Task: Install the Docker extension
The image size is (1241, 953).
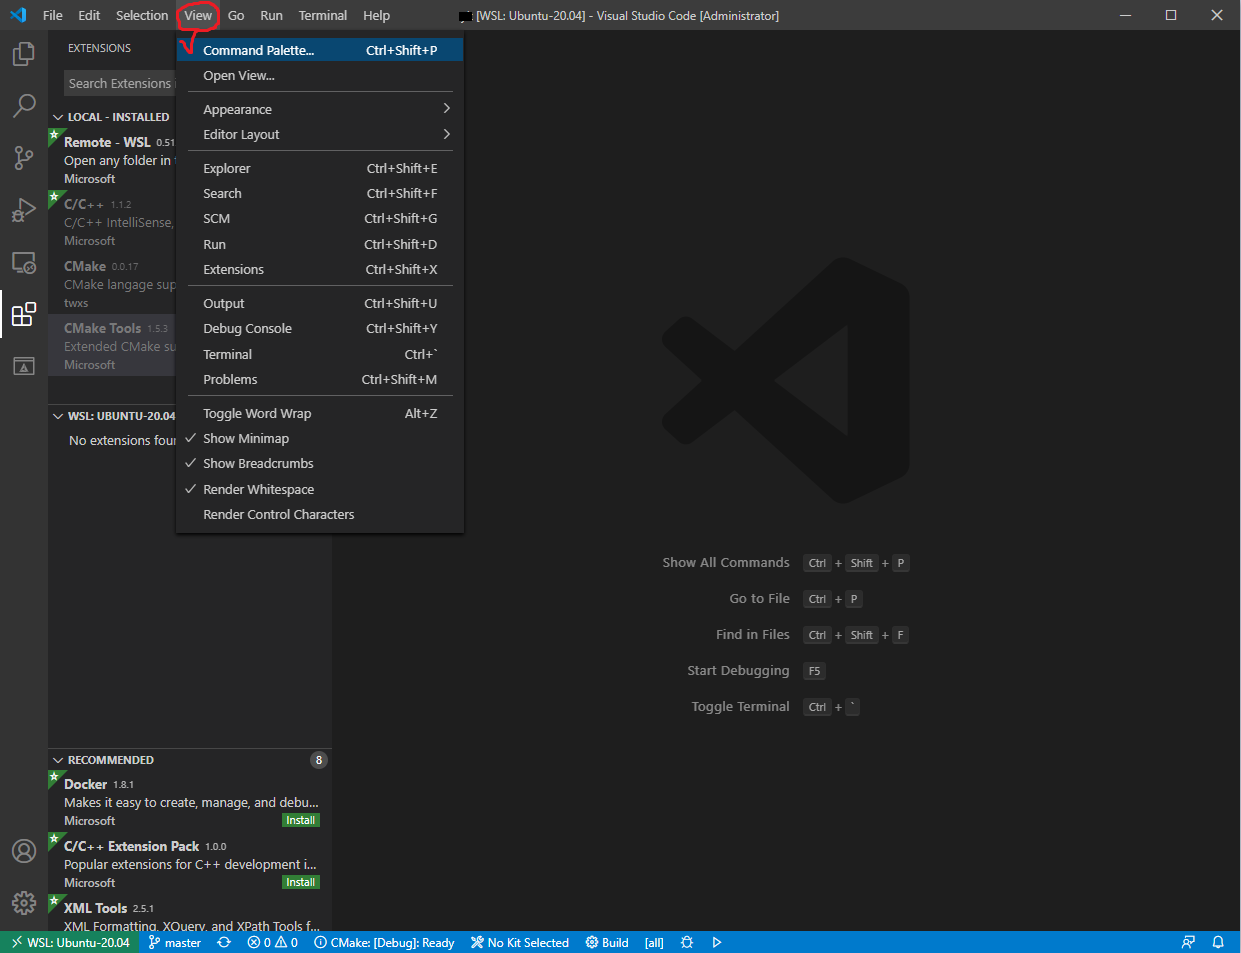Action: 300,820
